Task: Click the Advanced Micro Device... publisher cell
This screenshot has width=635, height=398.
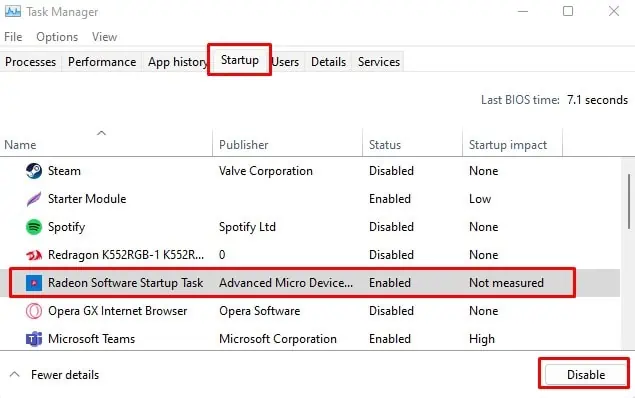Action: coord(286,283)
